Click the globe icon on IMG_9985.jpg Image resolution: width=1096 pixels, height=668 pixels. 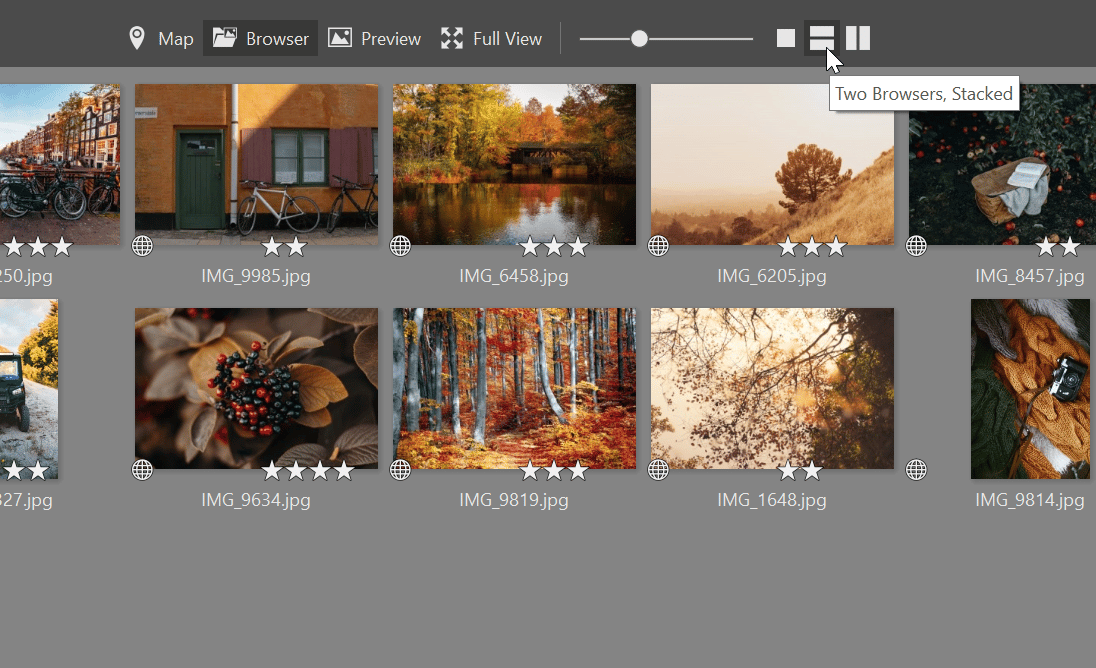(143, 246)
